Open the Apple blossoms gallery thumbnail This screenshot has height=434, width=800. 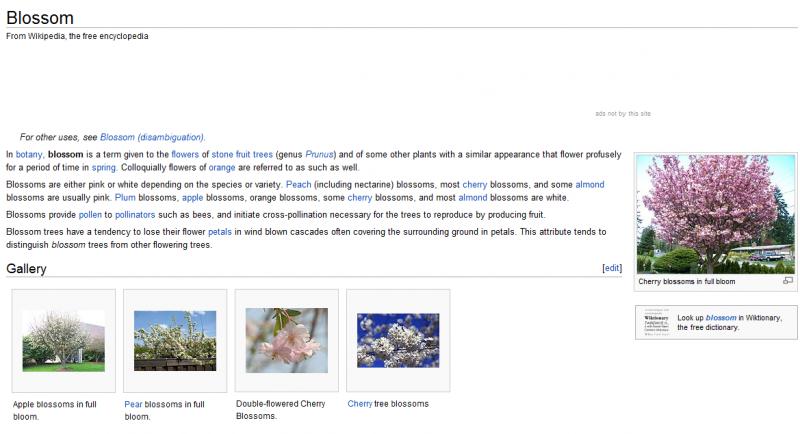point(63,340)
